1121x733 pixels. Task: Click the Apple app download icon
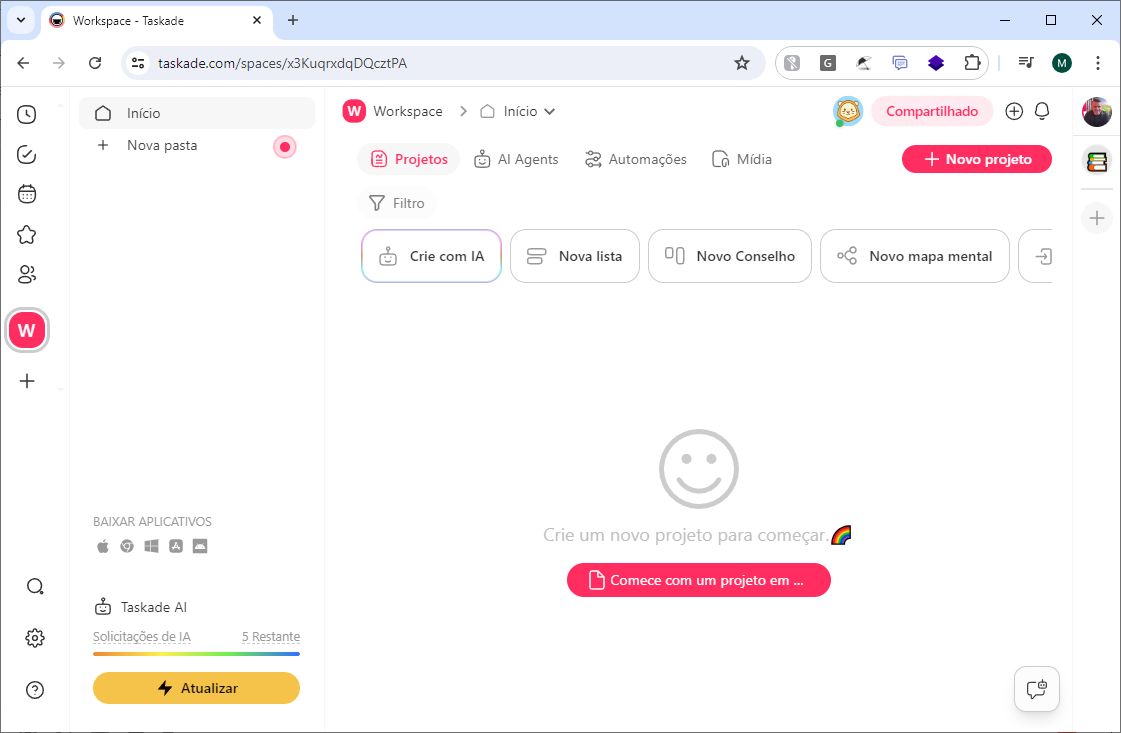tap(103, 546)
